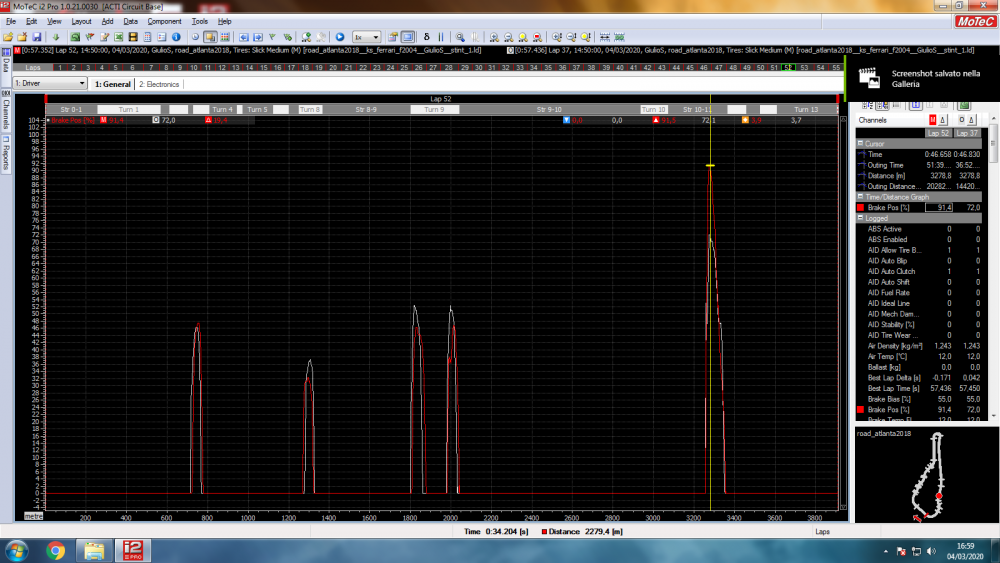This screenshot has height=563, width=1000.
Task: Click the magnifier icon next to the vertical bars
Action: 460,37
